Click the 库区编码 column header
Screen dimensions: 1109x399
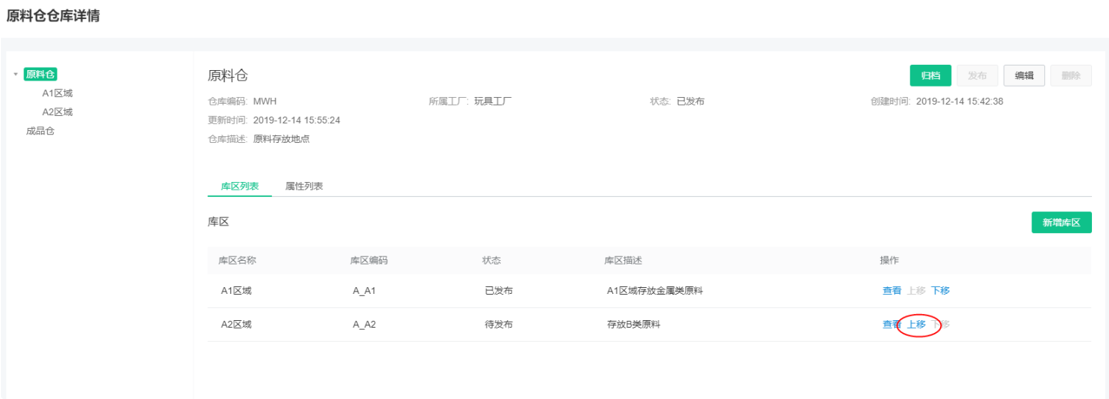click(369, 260)
